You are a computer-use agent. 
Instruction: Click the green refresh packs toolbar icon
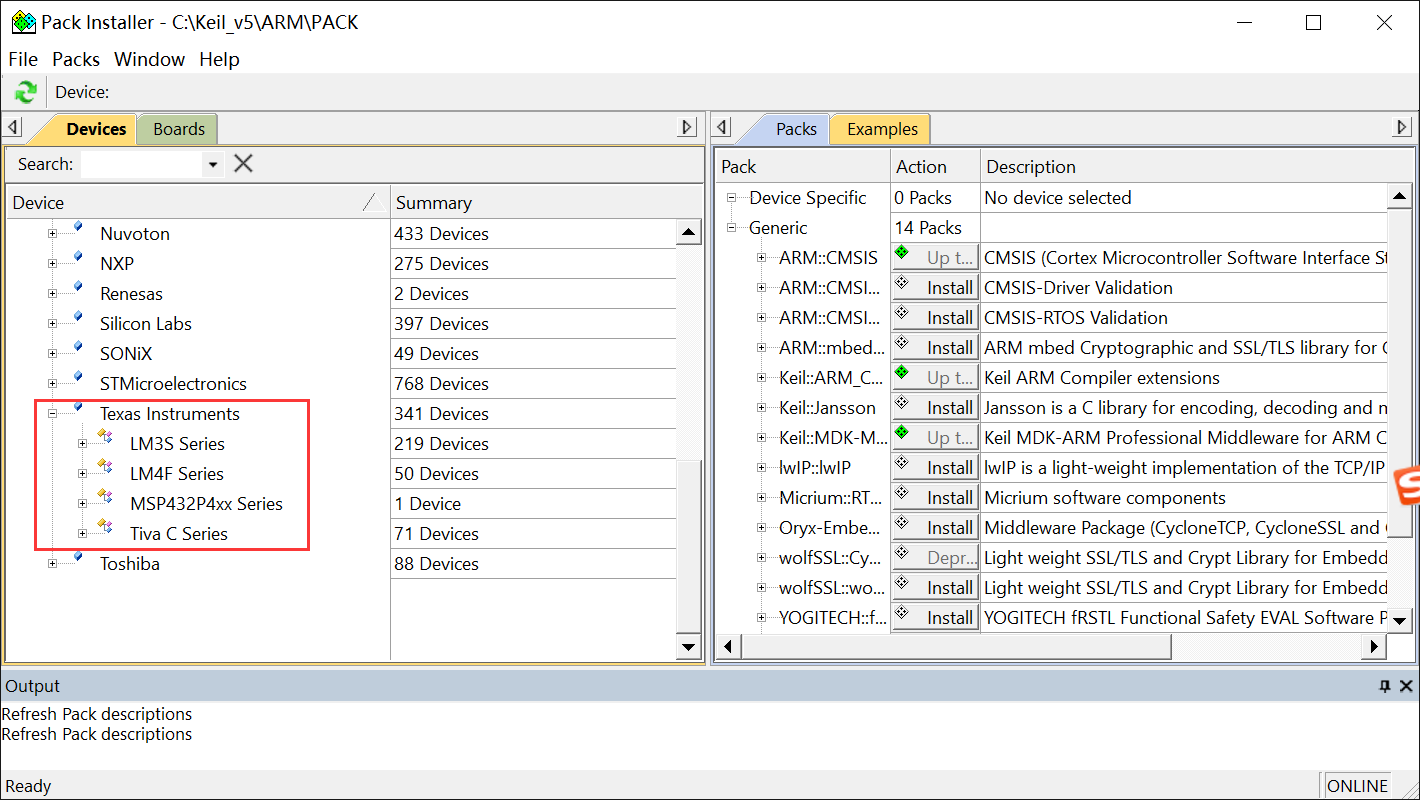coord(25,92)
